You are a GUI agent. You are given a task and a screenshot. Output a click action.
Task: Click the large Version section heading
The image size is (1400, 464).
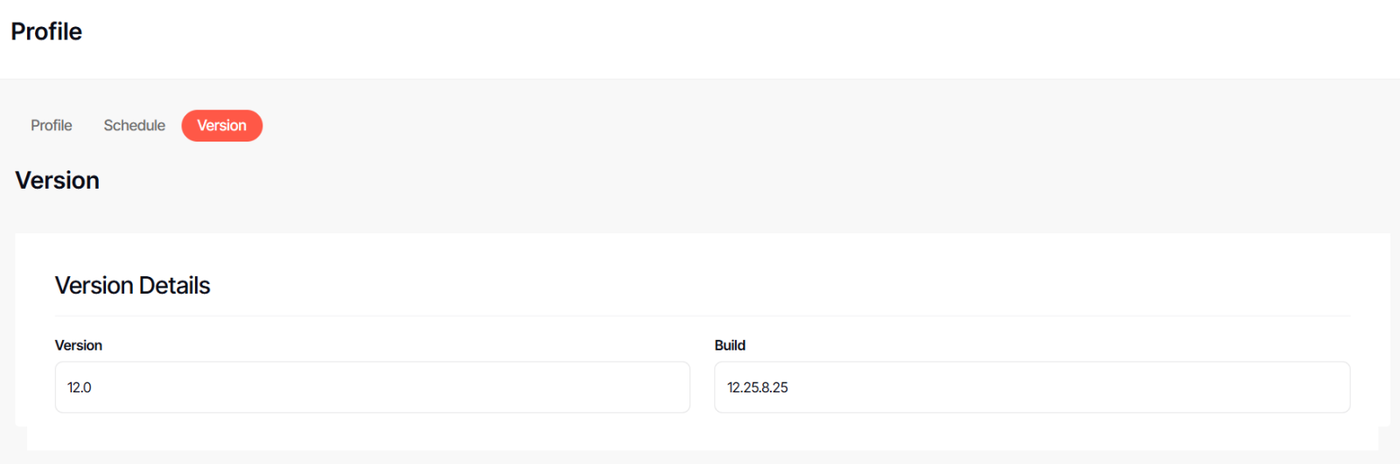(x=57, y=181)
